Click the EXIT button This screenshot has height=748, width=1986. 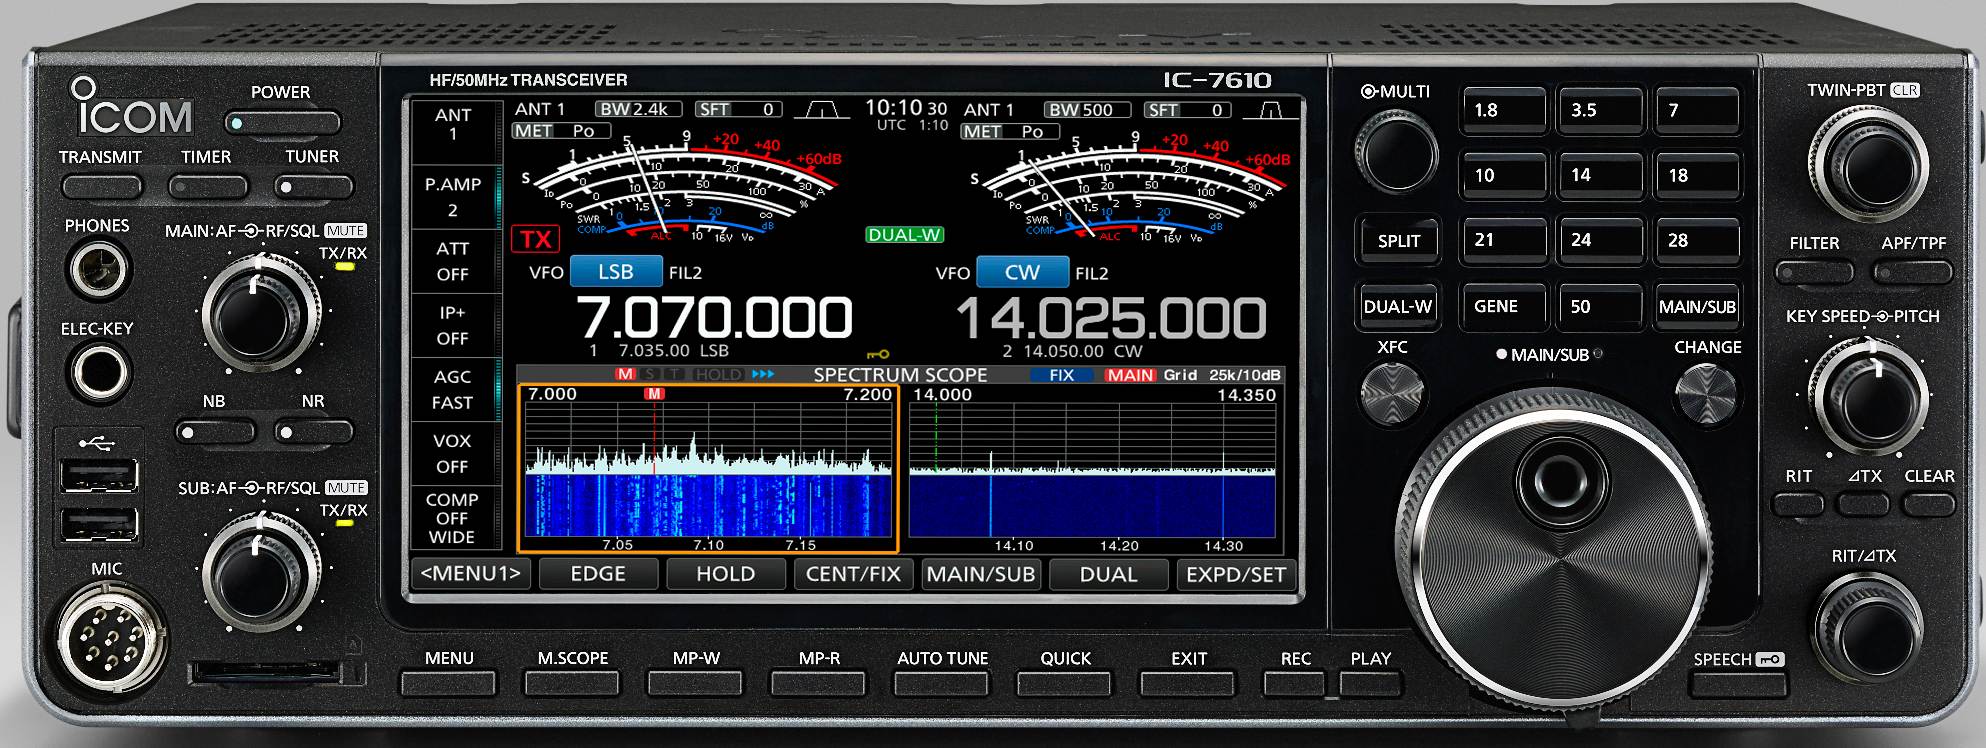pos(1189,684)
